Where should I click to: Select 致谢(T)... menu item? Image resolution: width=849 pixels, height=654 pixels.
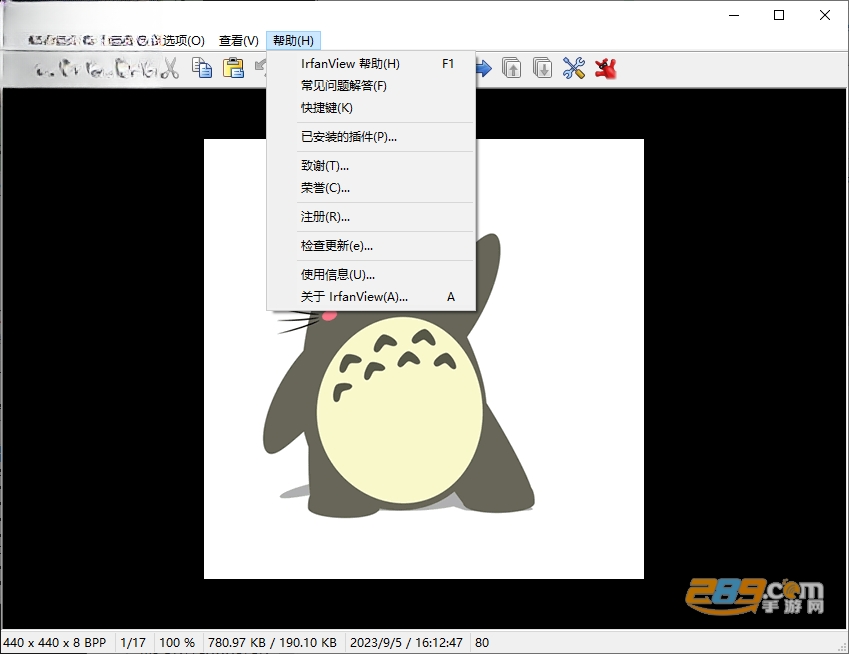(x=371, y=166)
